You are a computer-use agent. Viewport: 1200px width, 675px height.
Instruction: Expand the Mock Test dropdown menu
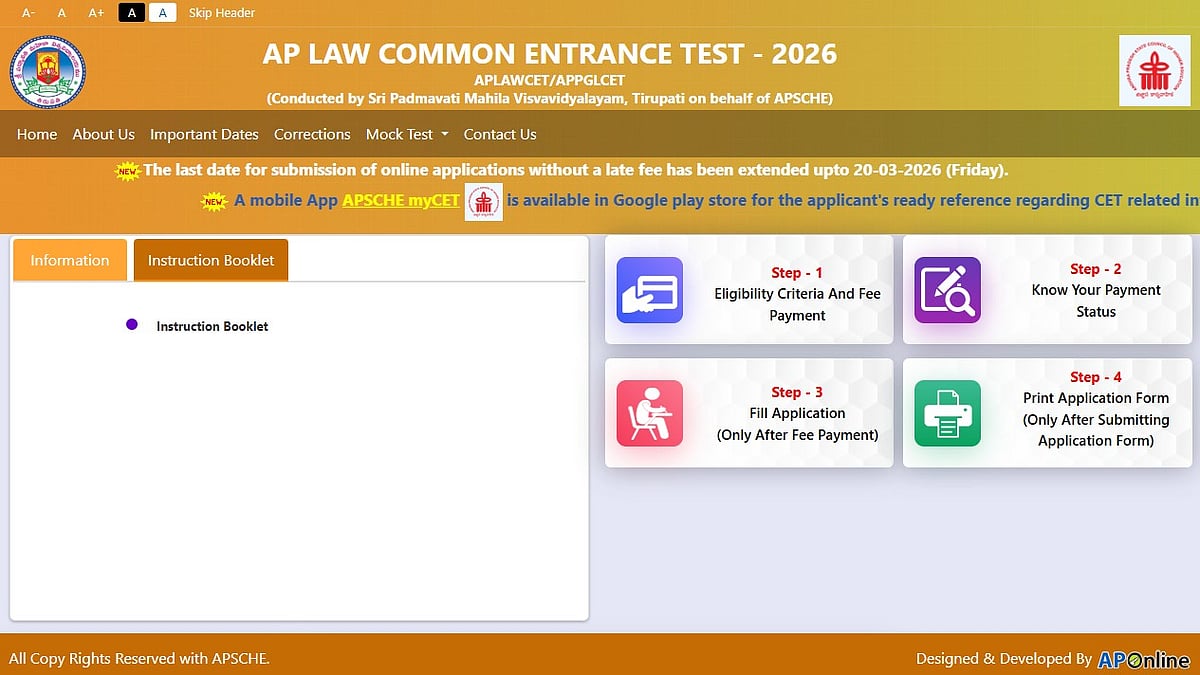(407, 134)
